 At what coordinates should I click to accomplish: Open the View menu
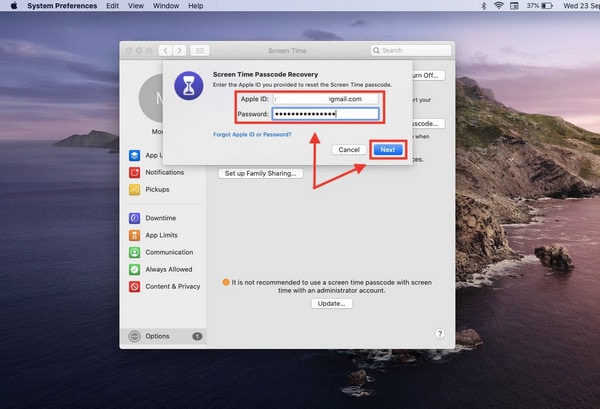pyautogui.click(x=136, y=6)
